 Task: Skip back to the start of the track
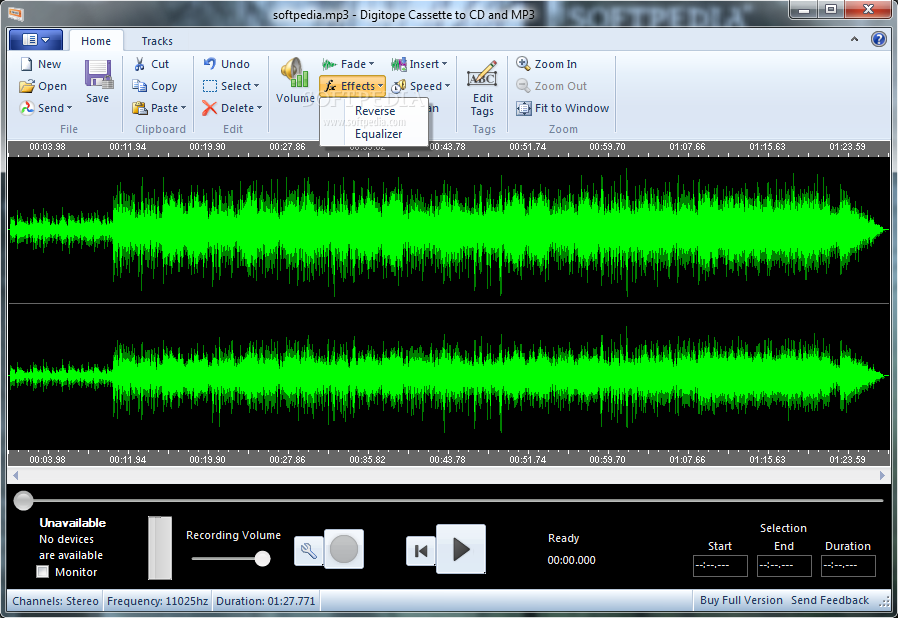point(420,551)
